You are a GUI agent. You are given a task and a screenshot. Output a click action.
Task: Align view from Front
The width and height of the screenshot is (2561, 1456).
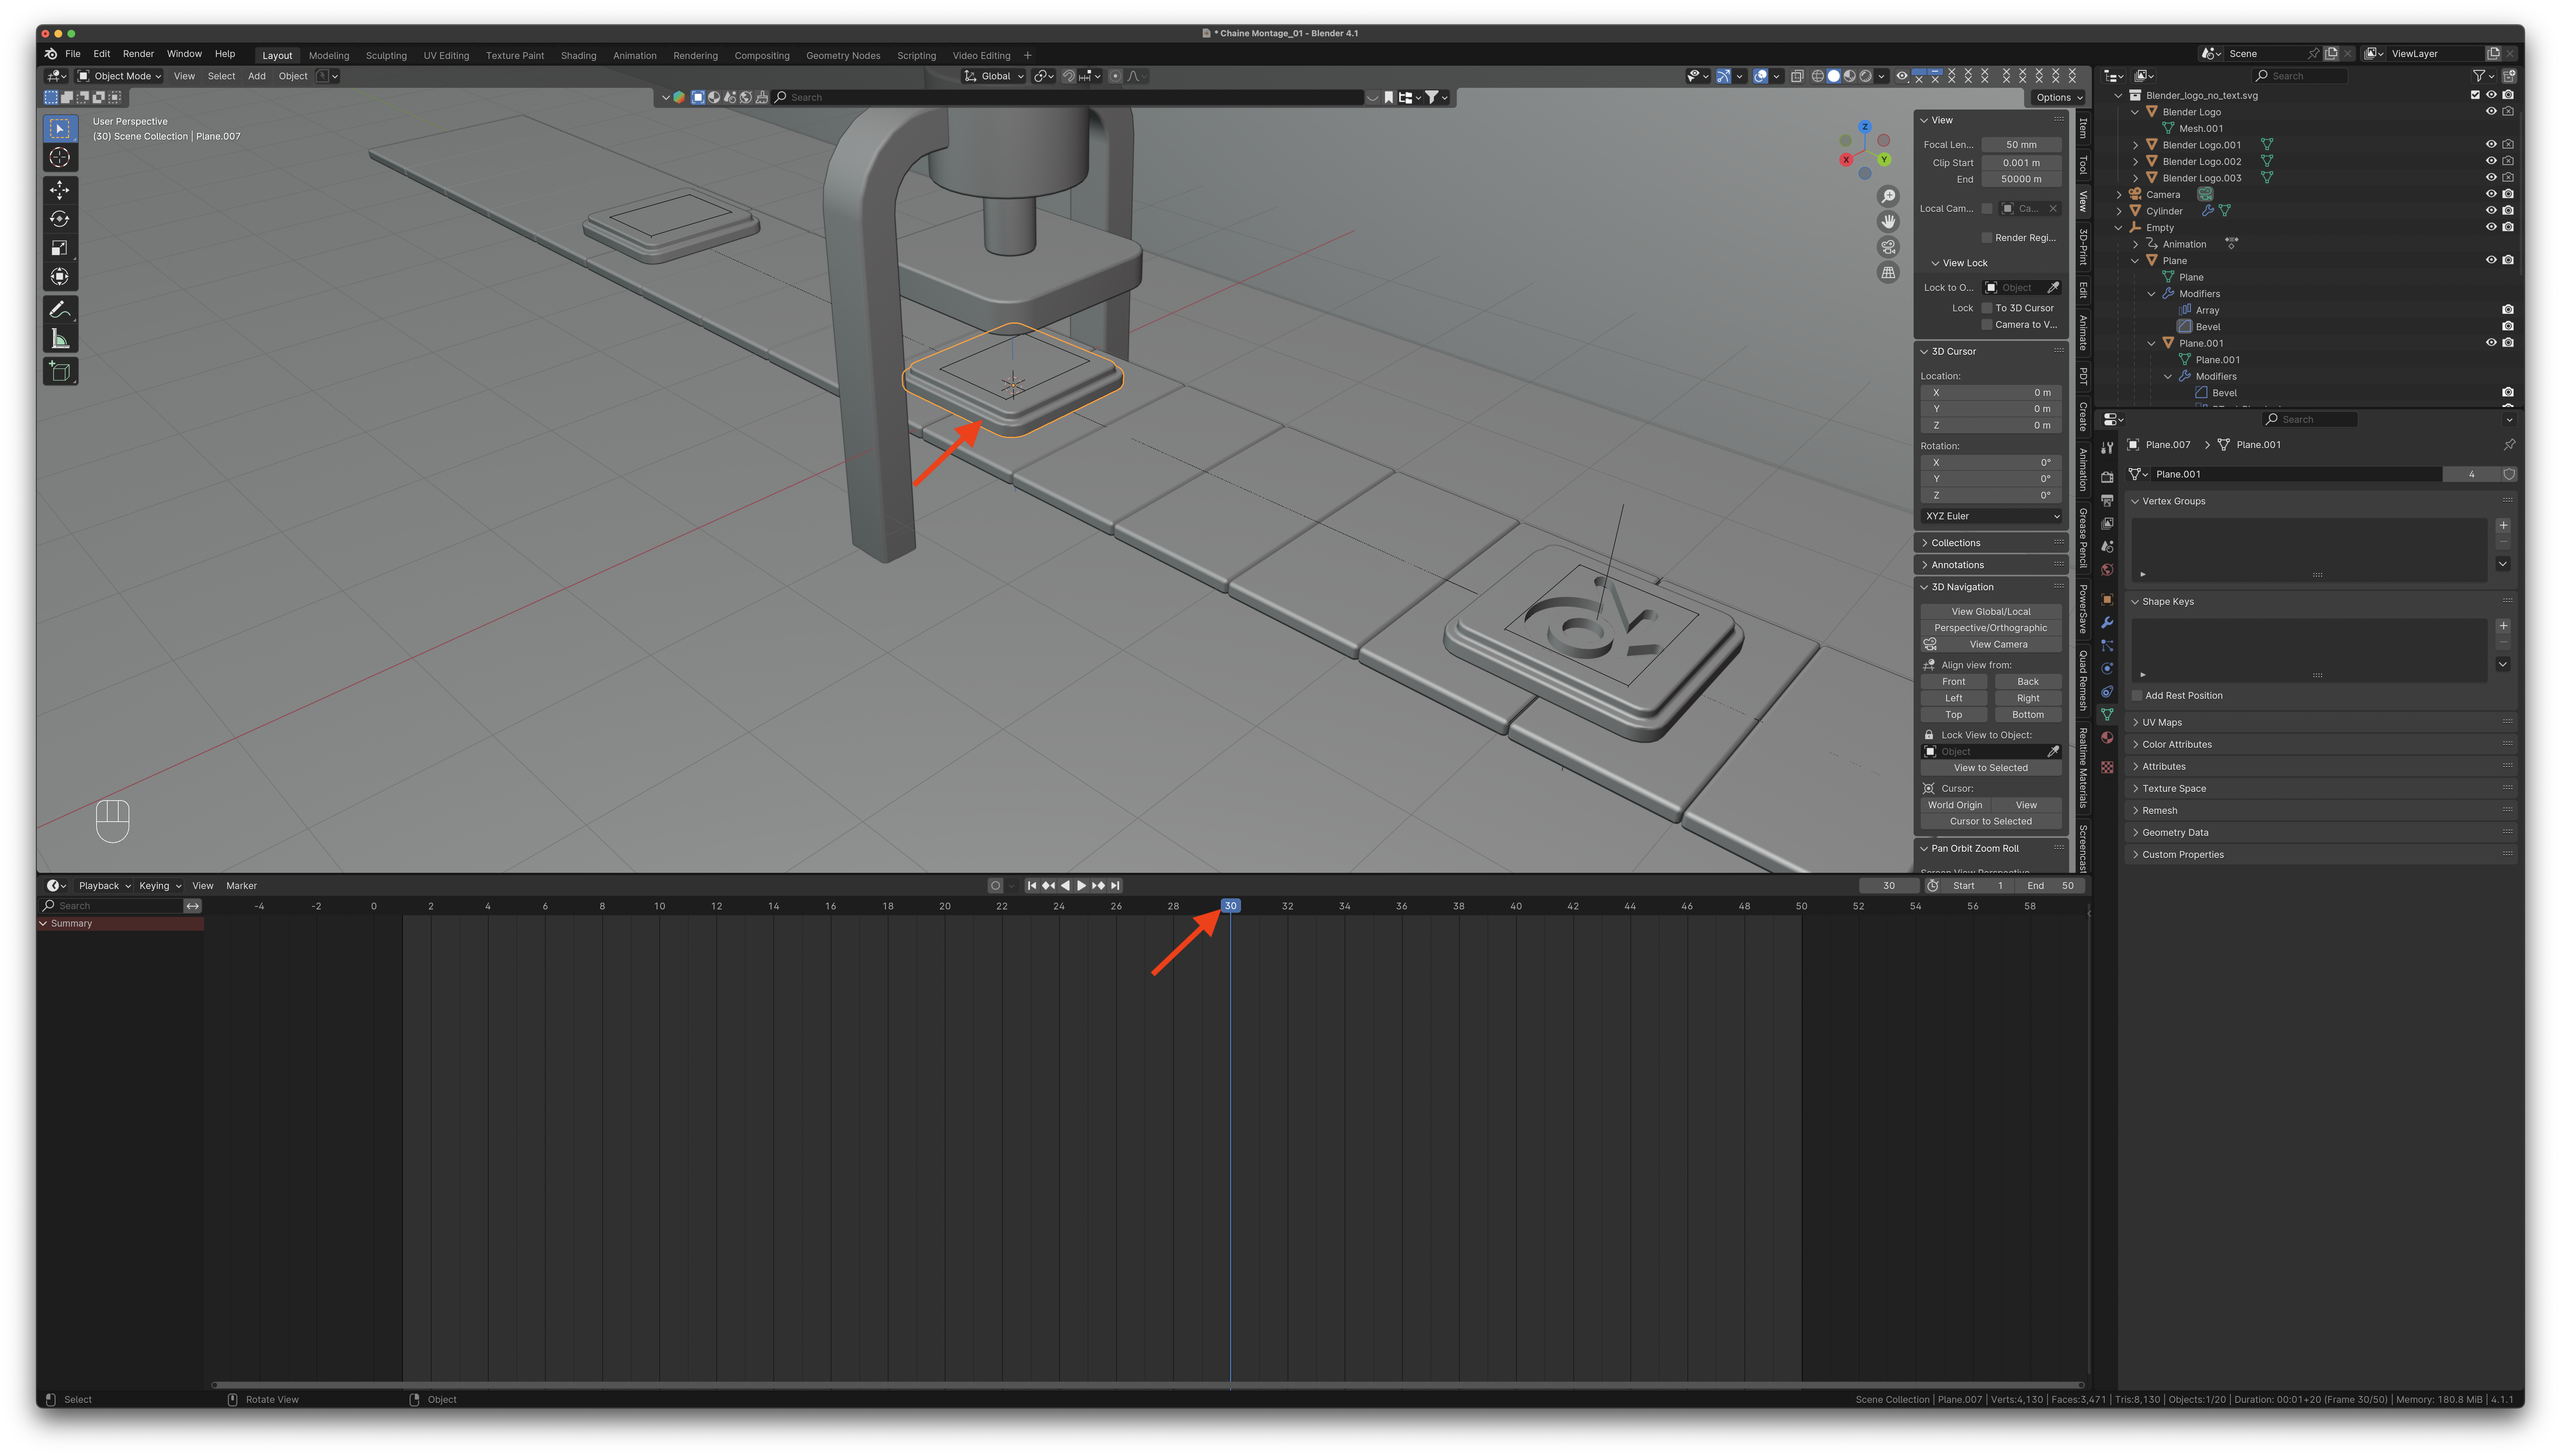pos(1954,682)
